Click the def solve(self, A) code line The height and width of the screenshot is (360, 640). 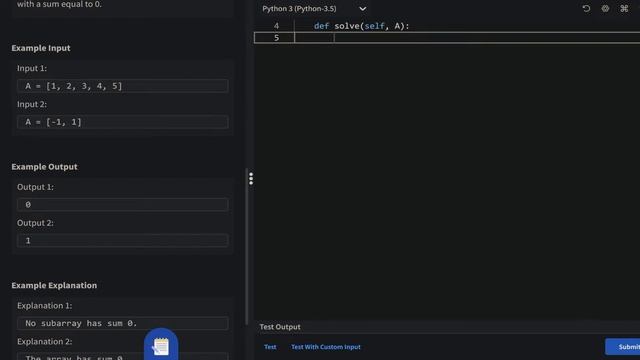[x=361, y=26]
